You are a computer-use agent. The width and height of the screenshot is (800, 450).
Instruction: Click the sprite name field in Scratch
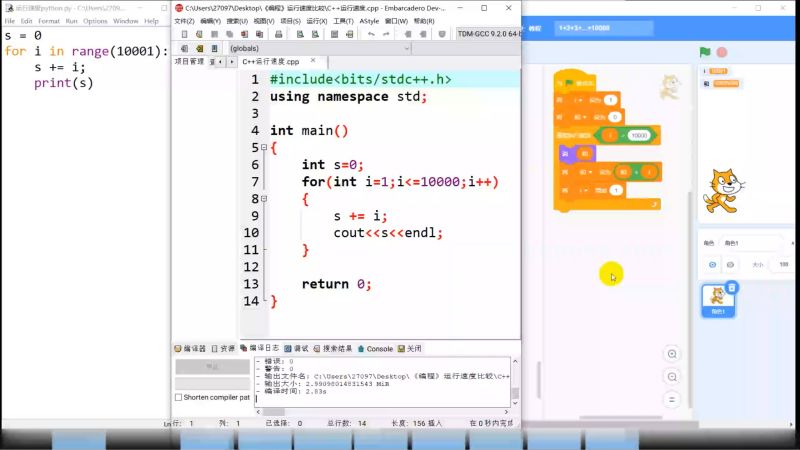point(753,243)
